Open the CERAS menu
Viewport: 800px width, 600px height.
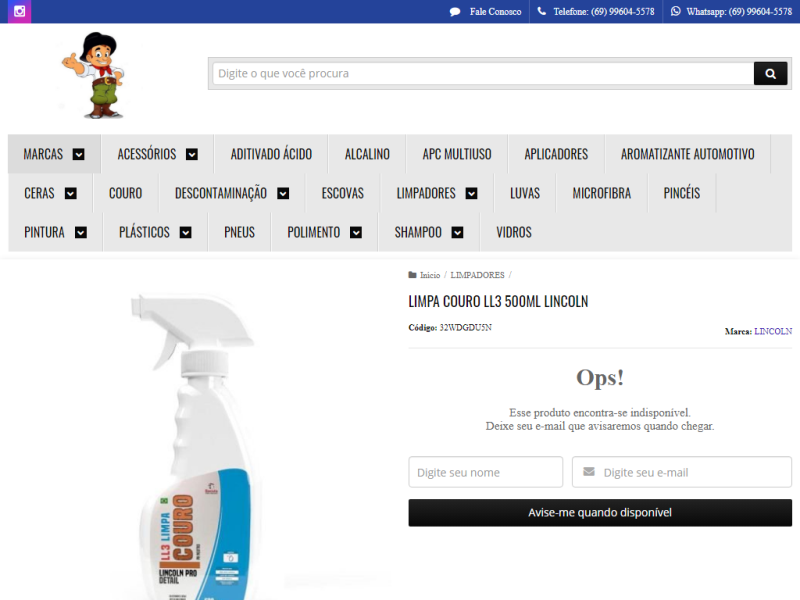coord(39,193)
